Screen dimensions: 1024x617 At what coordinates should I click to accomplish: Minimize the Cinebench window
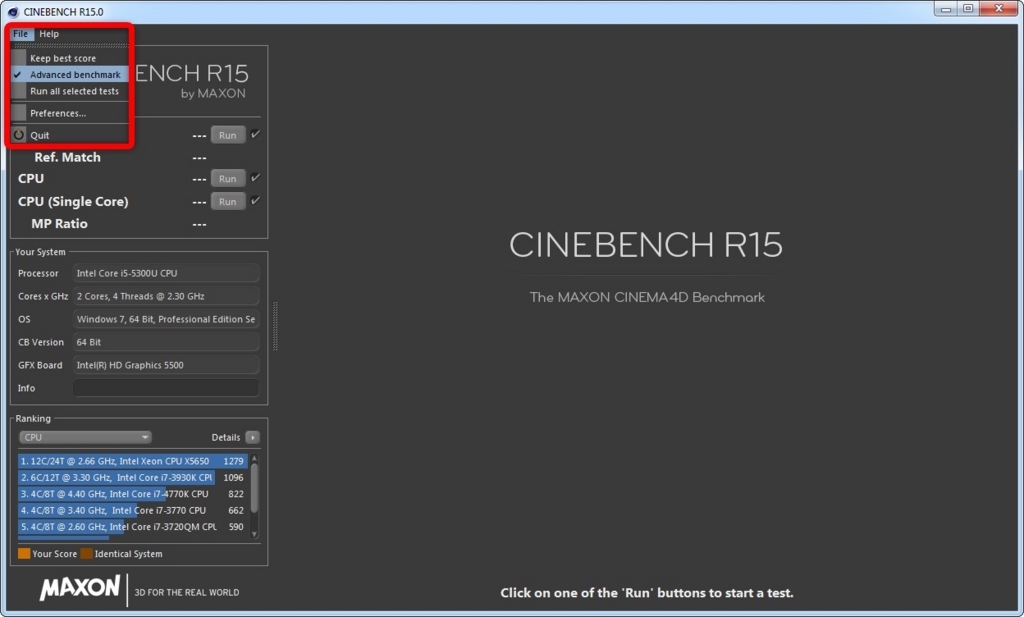(x=945, y=9)
